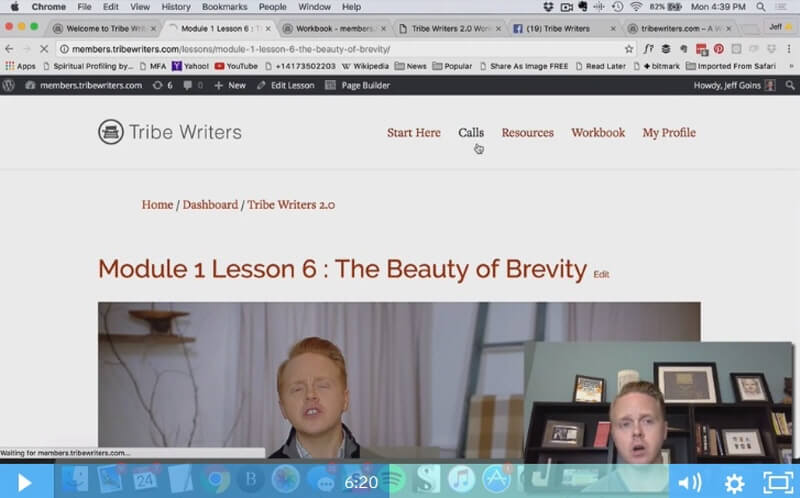Open the Time Machine menu bar icon
800x498 pixels.
click(x=617, y=7)
